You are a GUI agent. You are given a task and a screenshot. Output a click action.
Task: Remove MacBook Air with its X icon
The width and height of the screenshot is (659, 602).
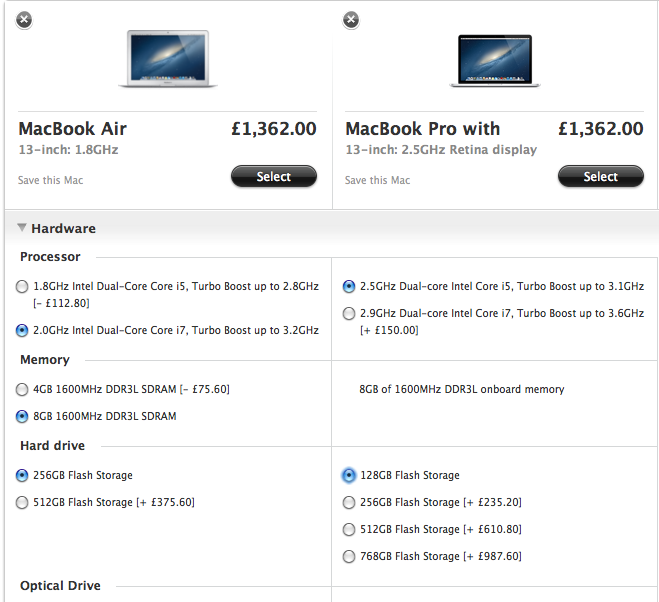pyautogui.click(x=24, y=20)
